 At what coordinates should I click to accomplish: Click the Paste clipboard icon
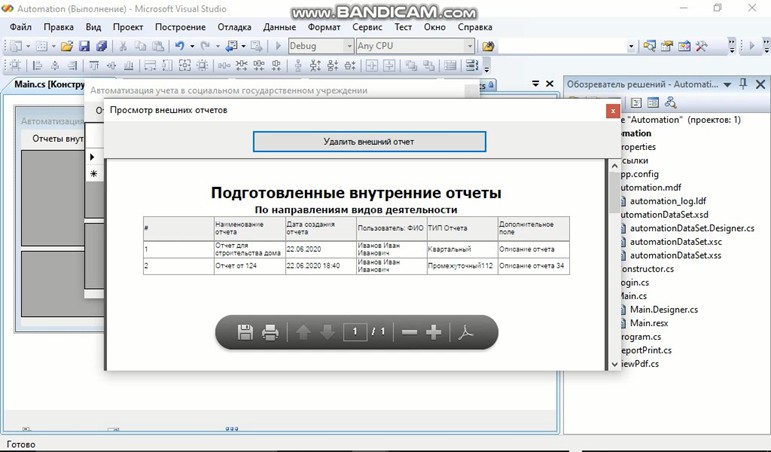[x=158, y=46]
